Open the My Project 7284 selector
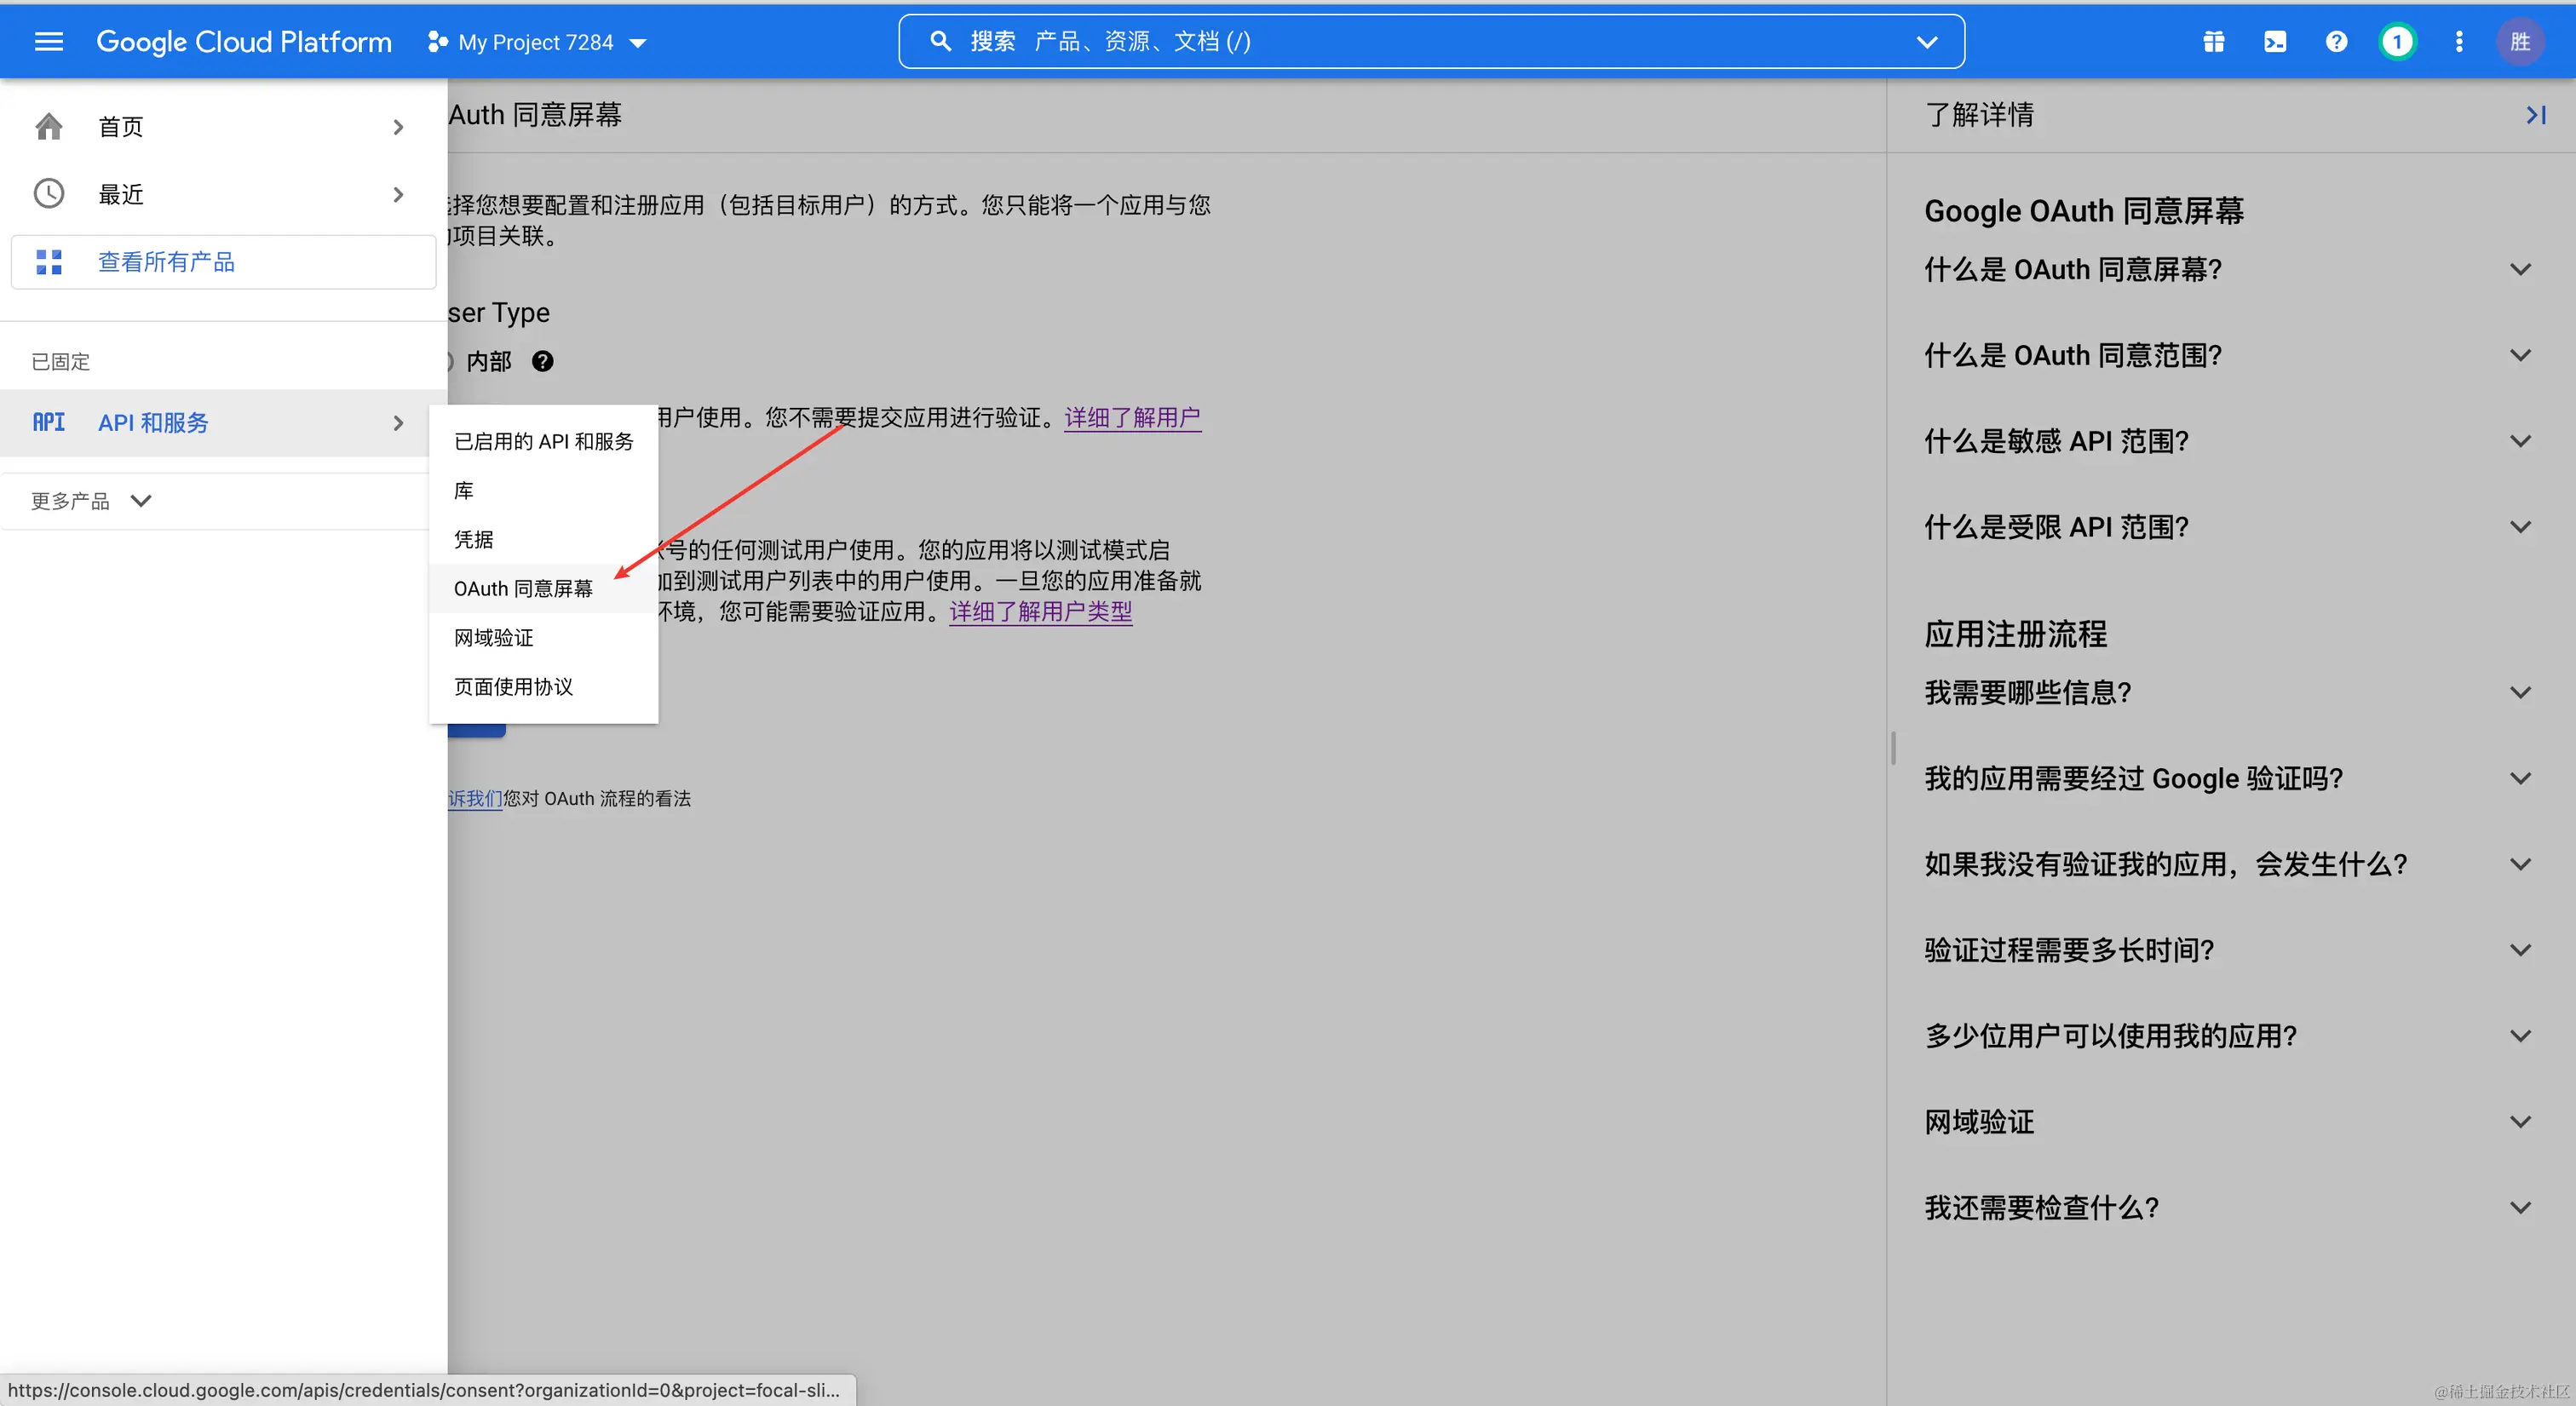 tap(537, 42)
